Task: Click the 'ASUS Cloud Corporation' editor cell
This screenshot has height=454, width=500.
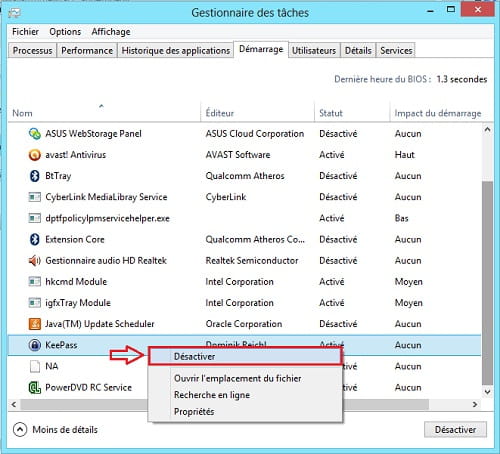Action: (255, 134)
